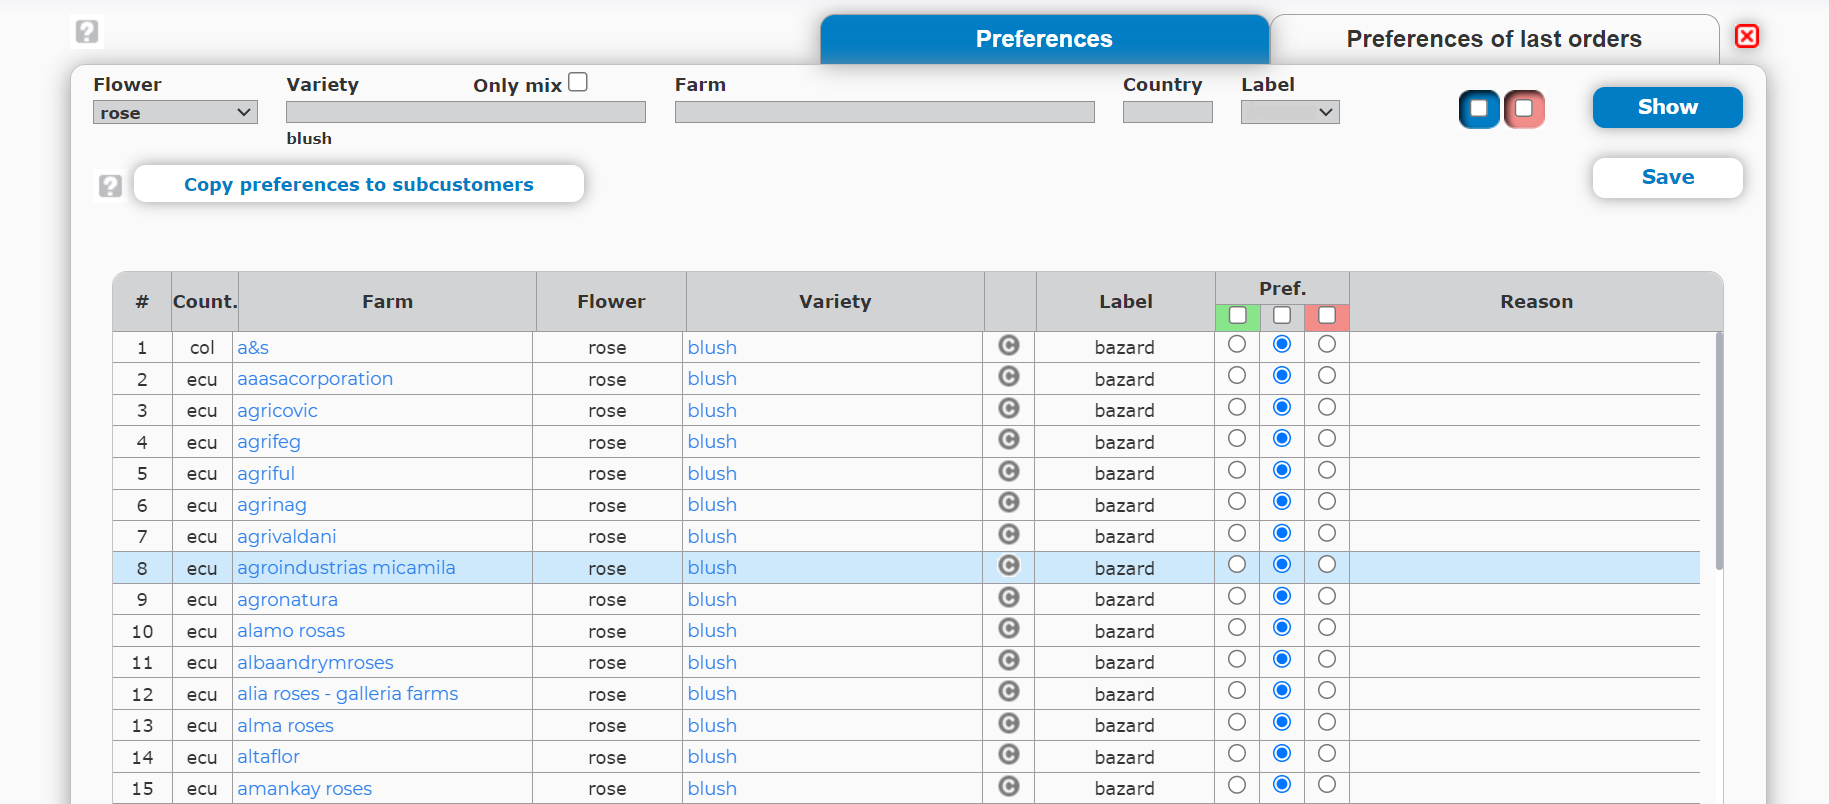
Task: Check the red Pref. header checkbox
Action: click(1327, 316)
